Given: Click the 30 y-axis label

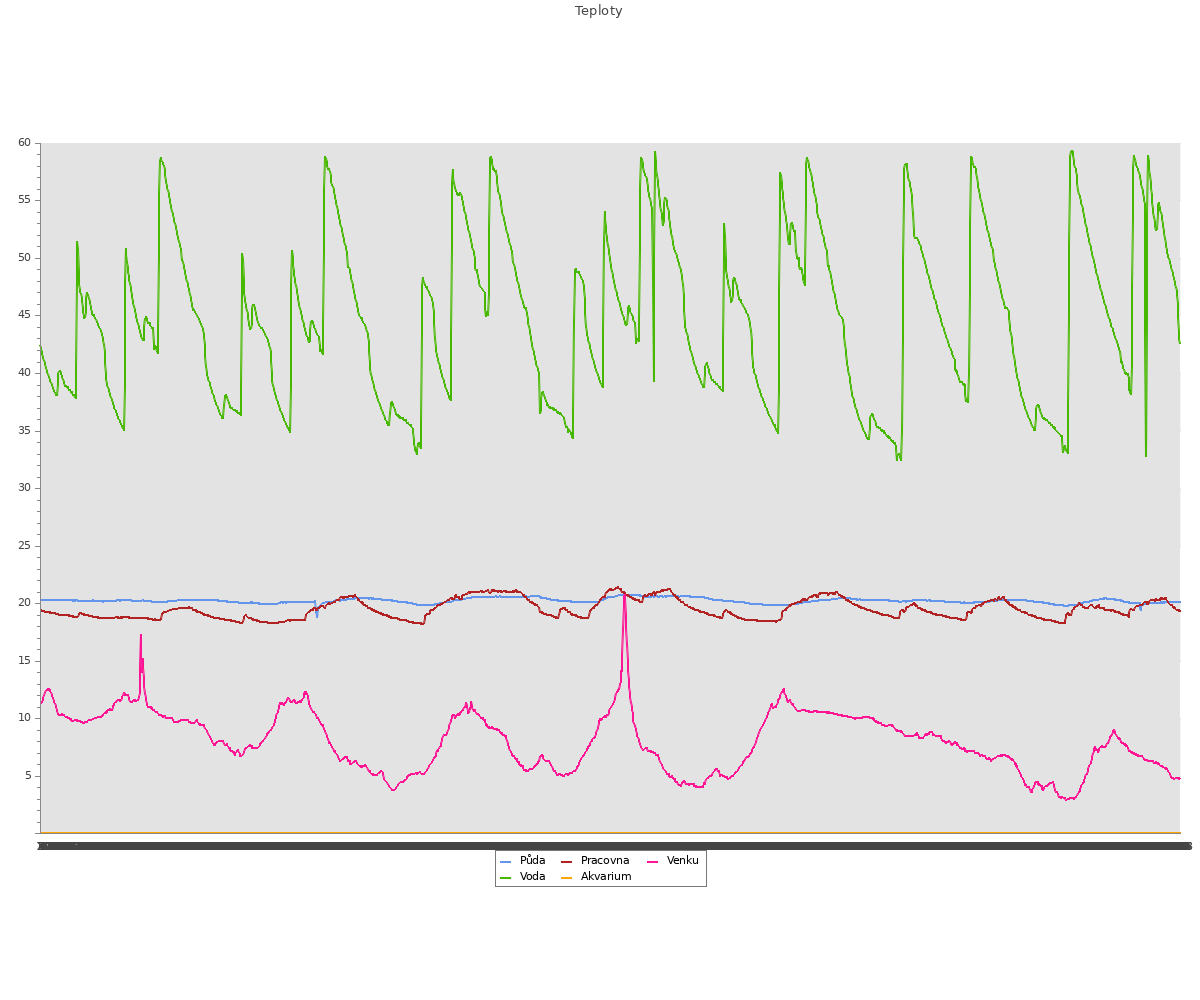Looking at the screenshot, I should tap(24, 488).
